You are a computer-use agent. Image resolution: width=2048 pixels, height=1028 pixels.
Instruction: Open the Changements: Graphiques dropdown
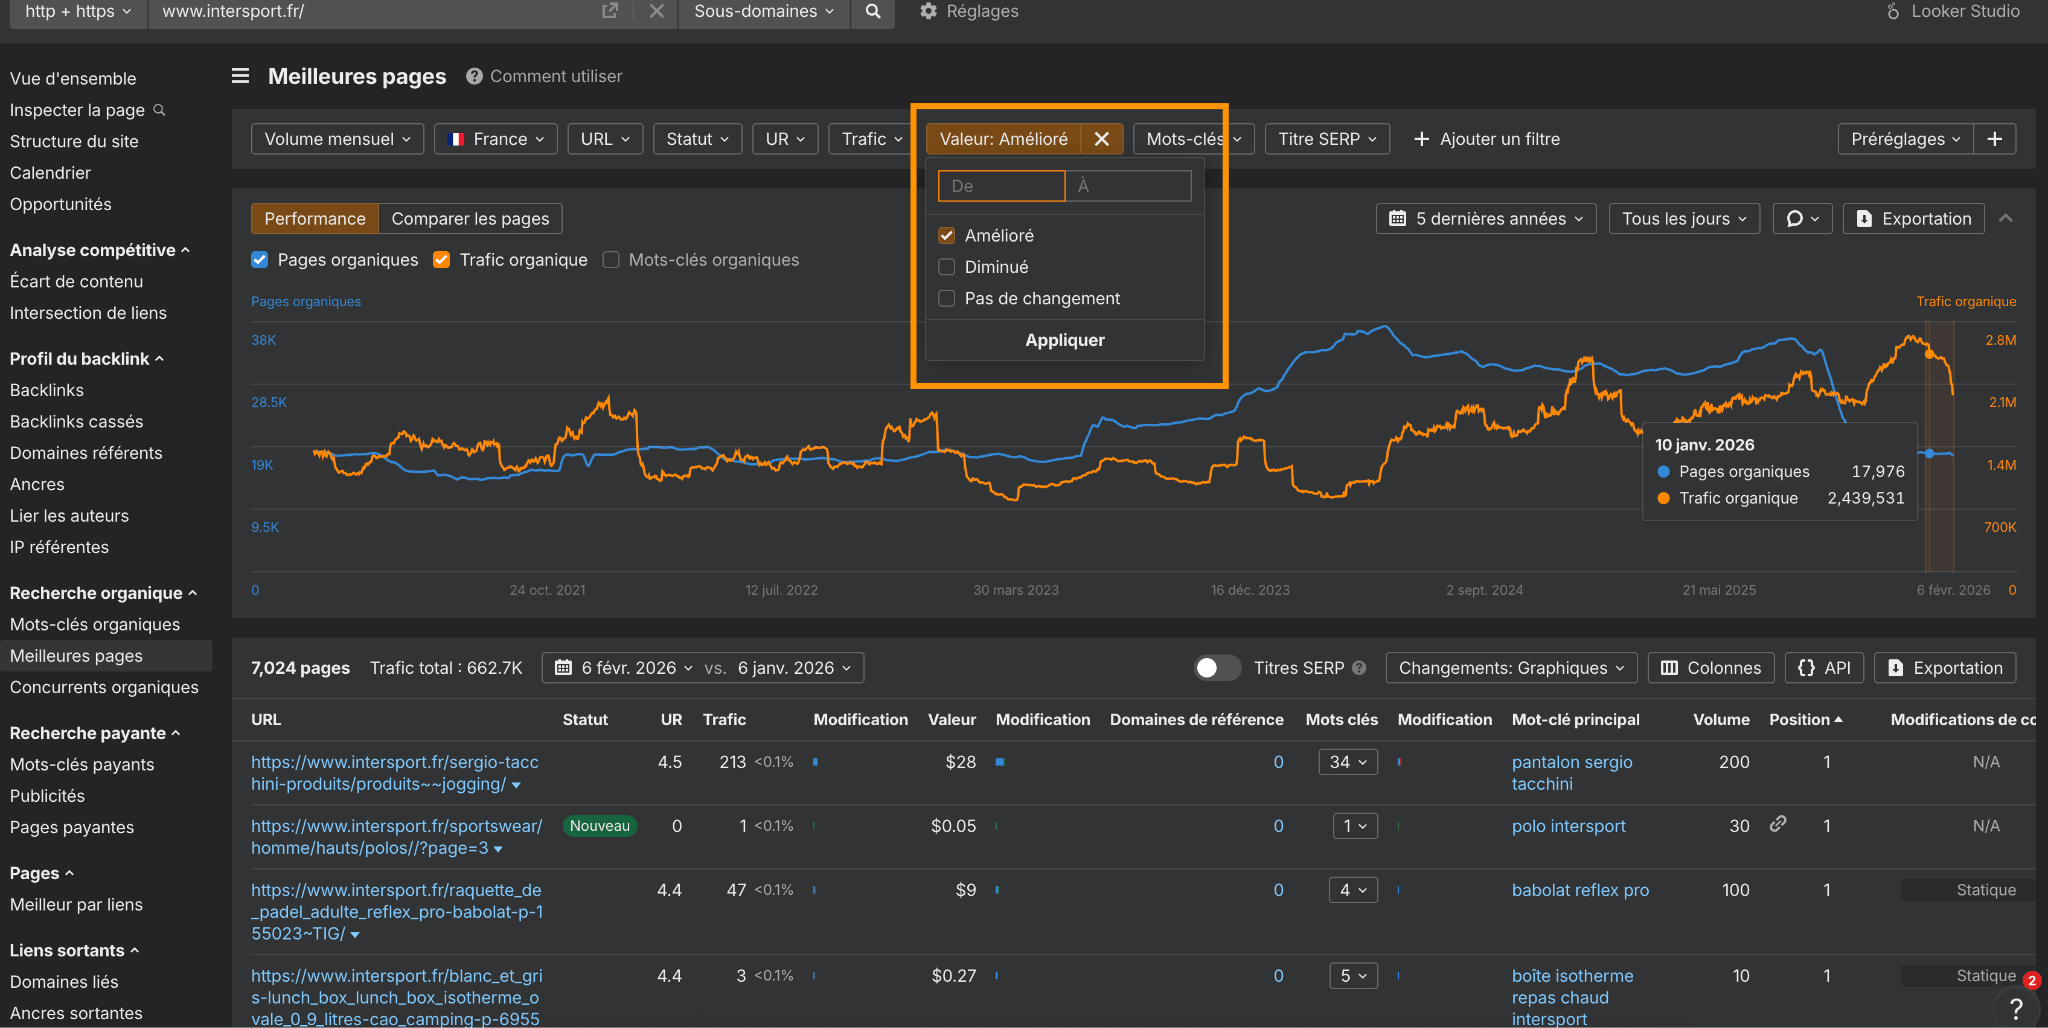click(x=1510, y=668)
